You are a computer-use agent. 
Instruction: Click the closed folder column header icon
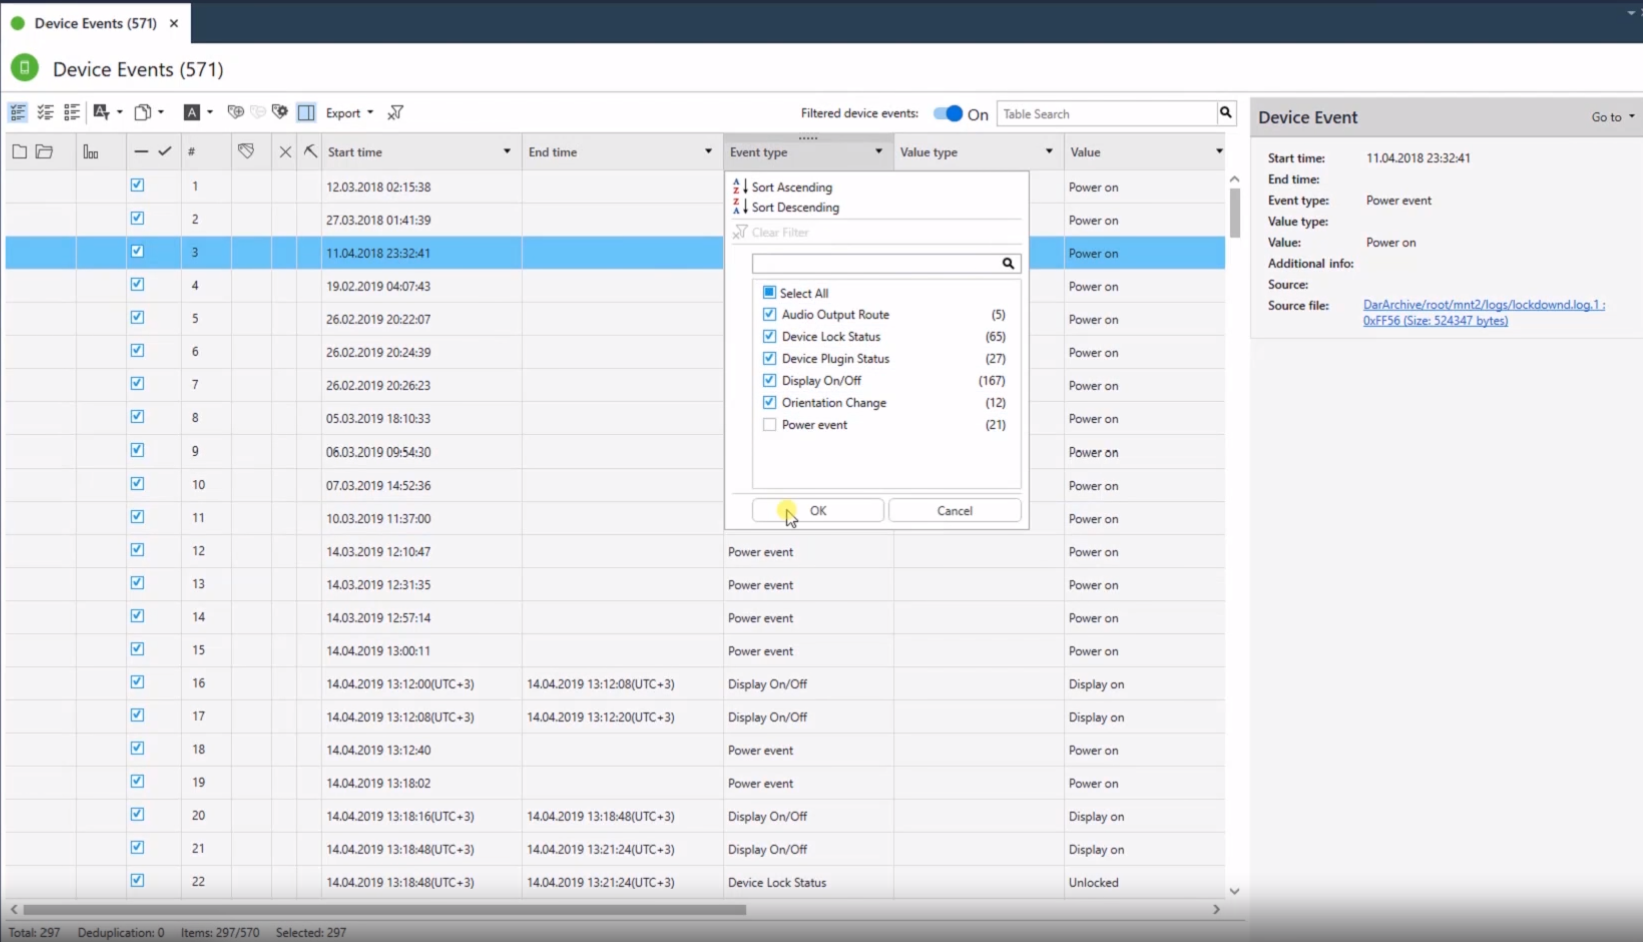pyautogui.click(x=19, y=152)
